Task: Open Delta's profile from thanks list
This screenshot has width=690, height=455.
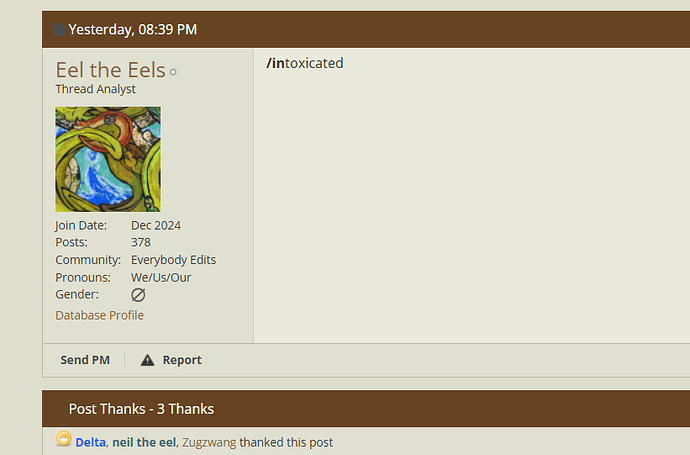Action: (91, 442)
